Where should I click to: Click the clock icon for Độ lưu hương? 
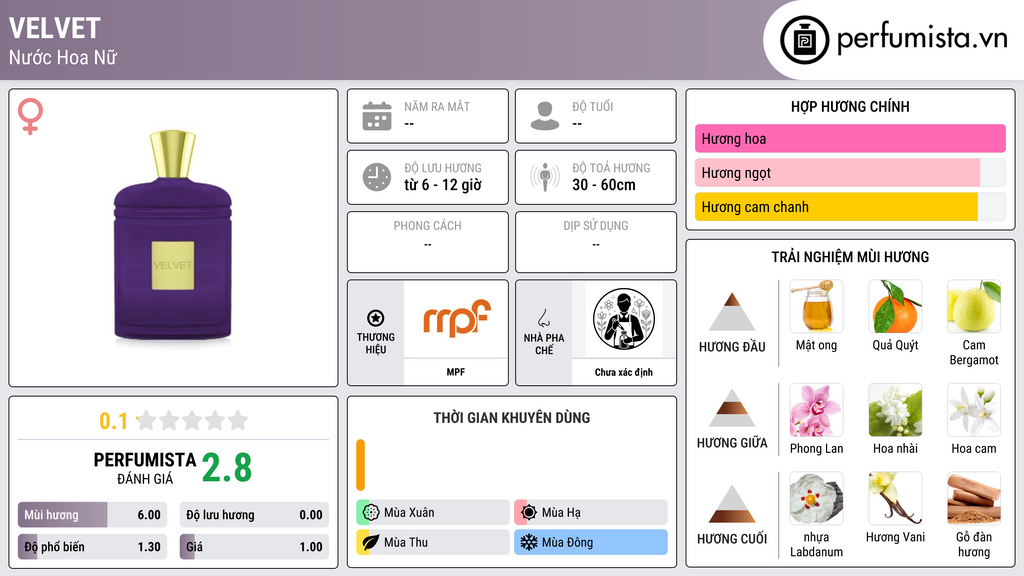(377, 177)
